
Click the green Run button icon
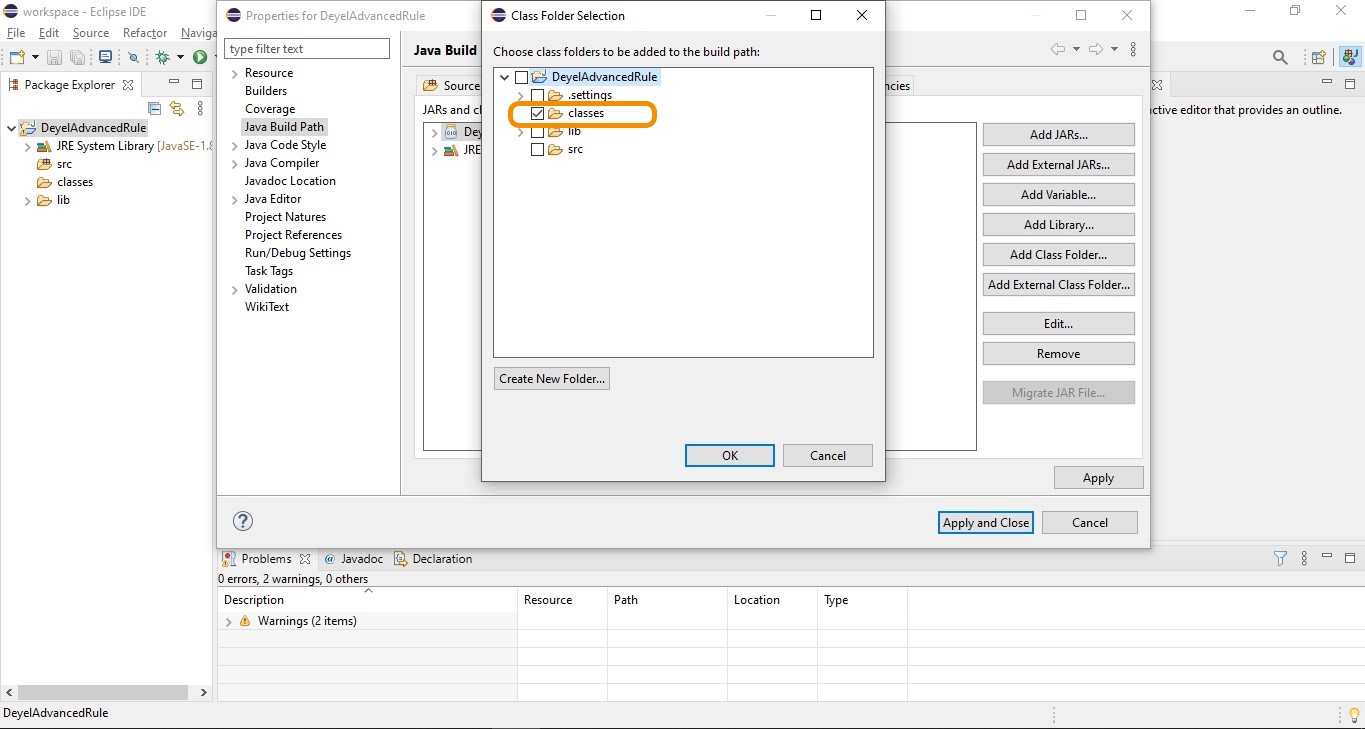click(200, 58)
